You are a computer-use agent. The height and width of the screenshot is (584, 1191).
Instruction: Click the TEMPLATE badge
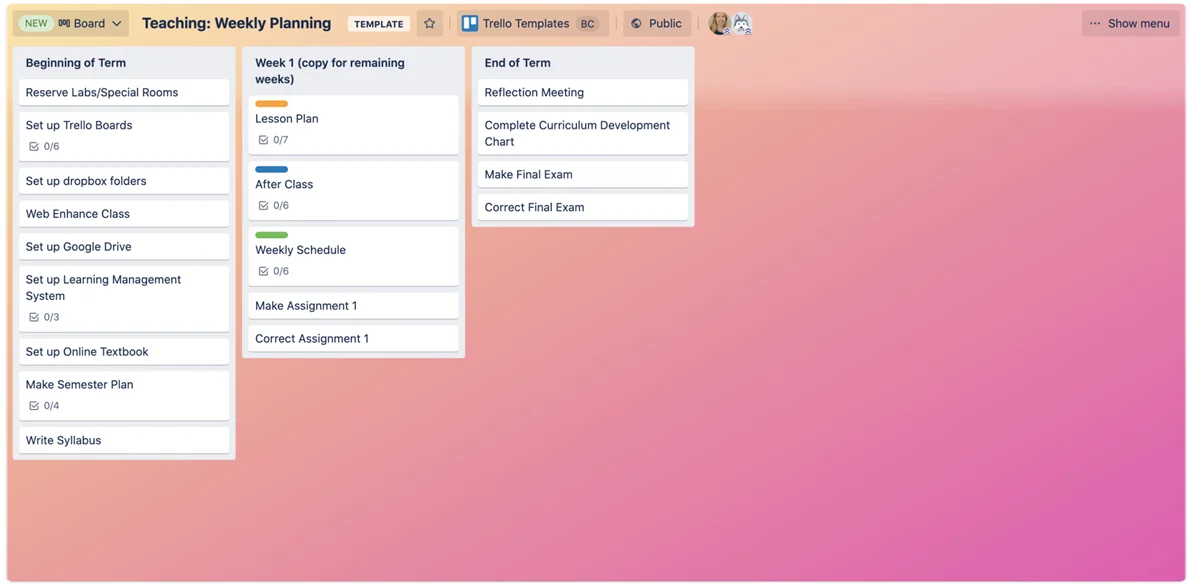click(x=379, y=24)
